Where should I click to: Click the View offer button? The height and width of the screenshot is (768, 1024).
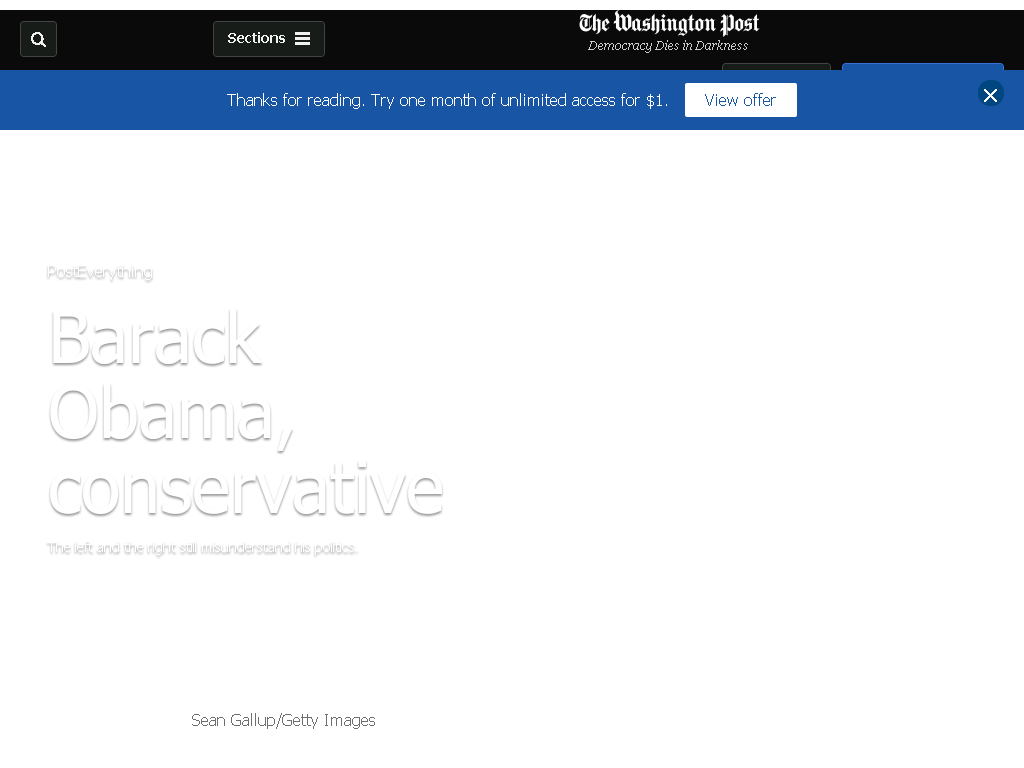[741, 100]
